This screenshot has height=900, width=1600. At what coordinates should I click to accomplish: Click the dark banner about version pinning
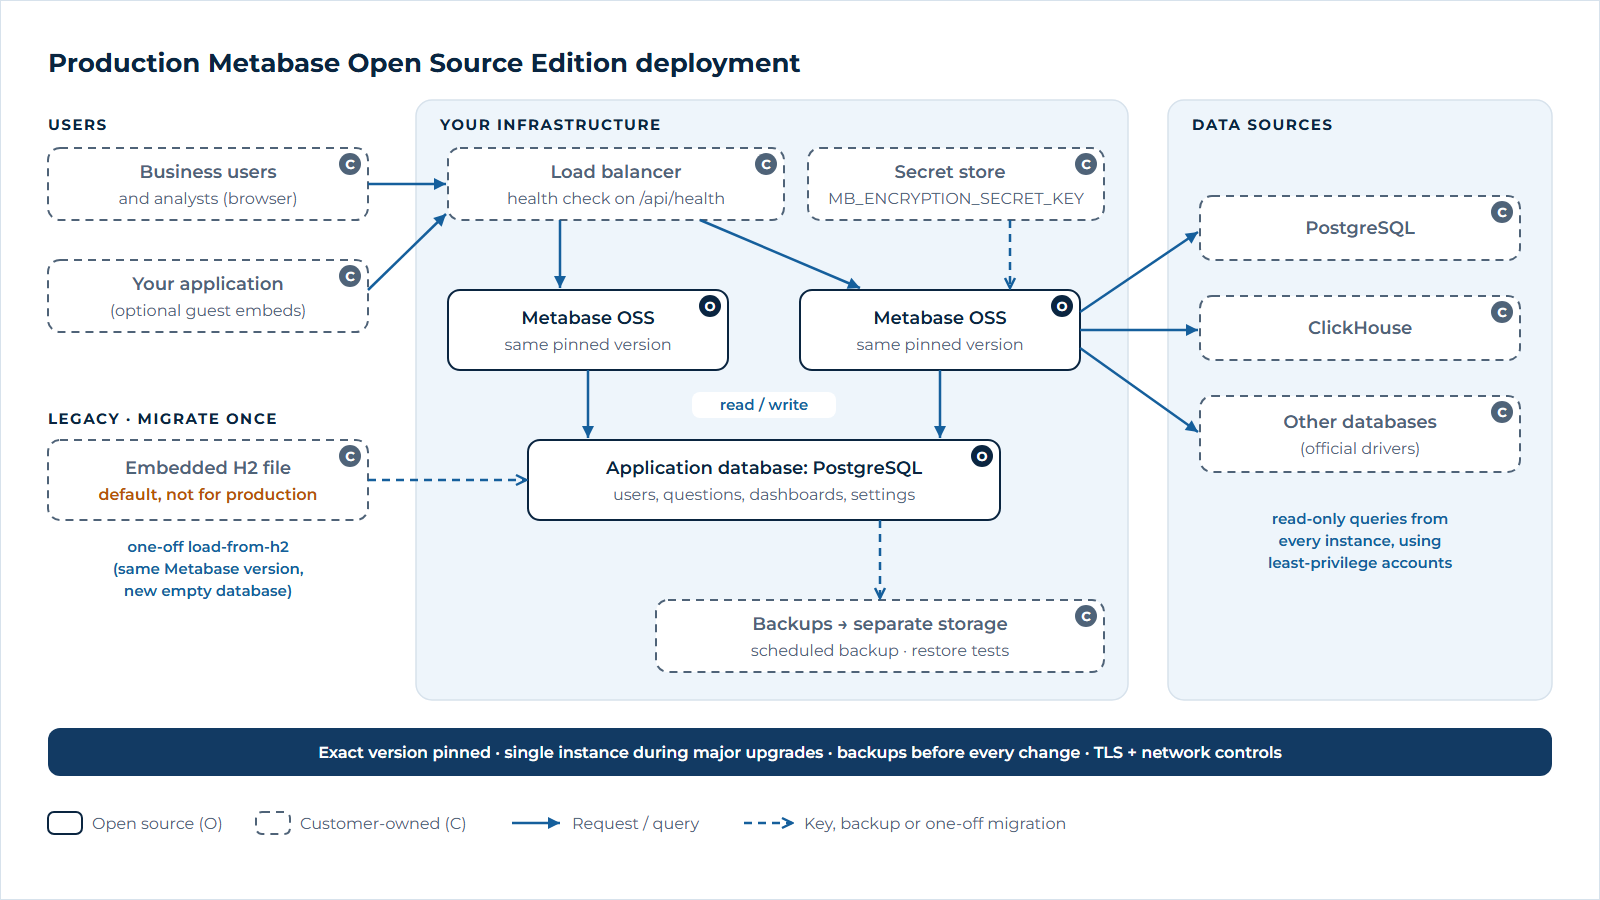coord(800,752)
